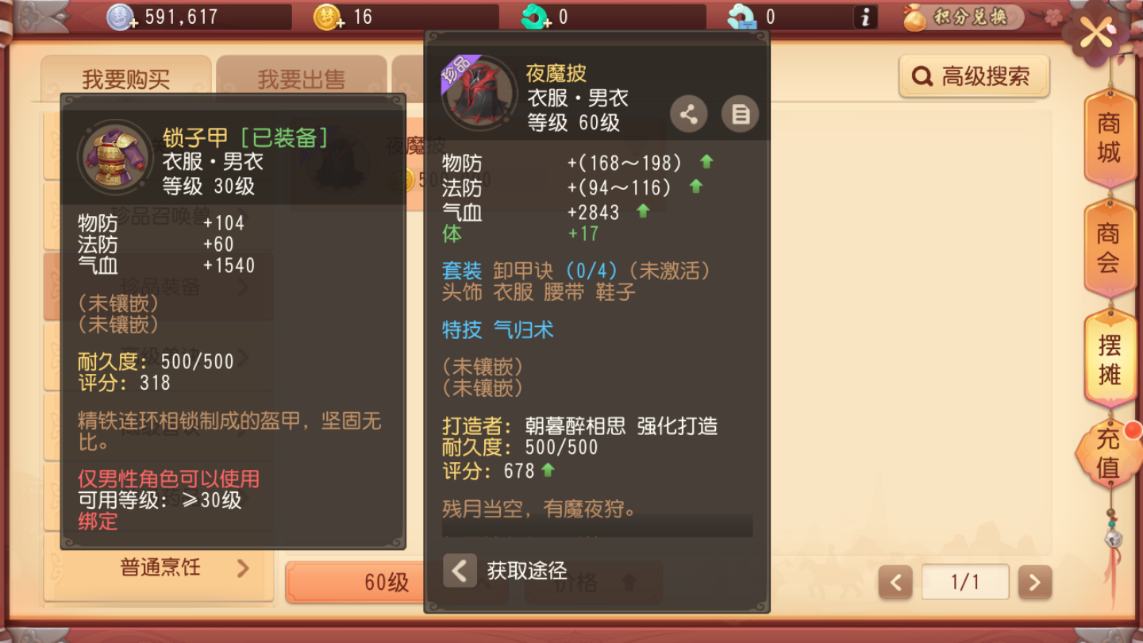Screen dimensions: 1143x643
Task: Open the 摆摊 stall side tab
Action: click(x=1109, y=359)
